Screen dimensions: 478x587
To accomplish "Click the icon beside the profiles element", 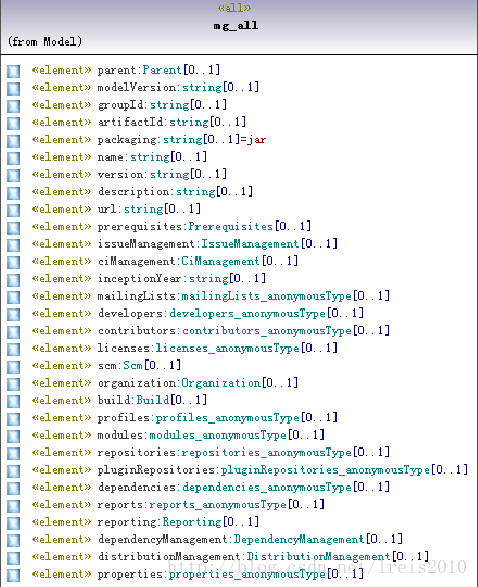I will [x=13, y=419].
